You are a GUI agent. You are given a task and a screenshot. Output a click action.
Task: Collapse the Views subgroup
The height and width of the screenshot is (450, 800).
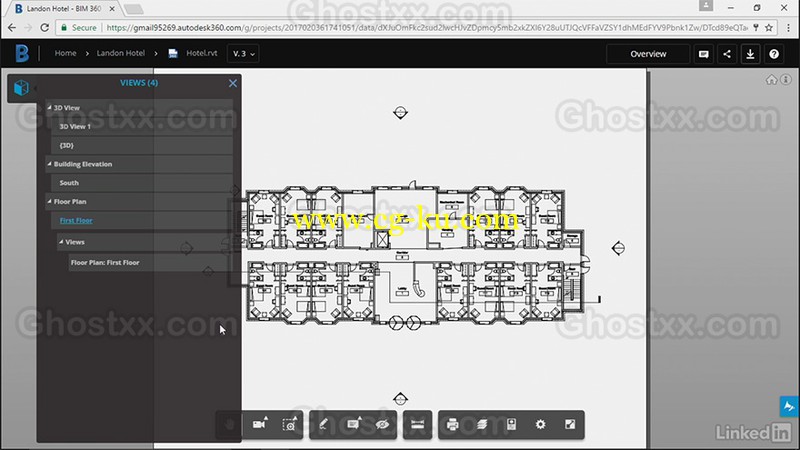pos(61,242)
